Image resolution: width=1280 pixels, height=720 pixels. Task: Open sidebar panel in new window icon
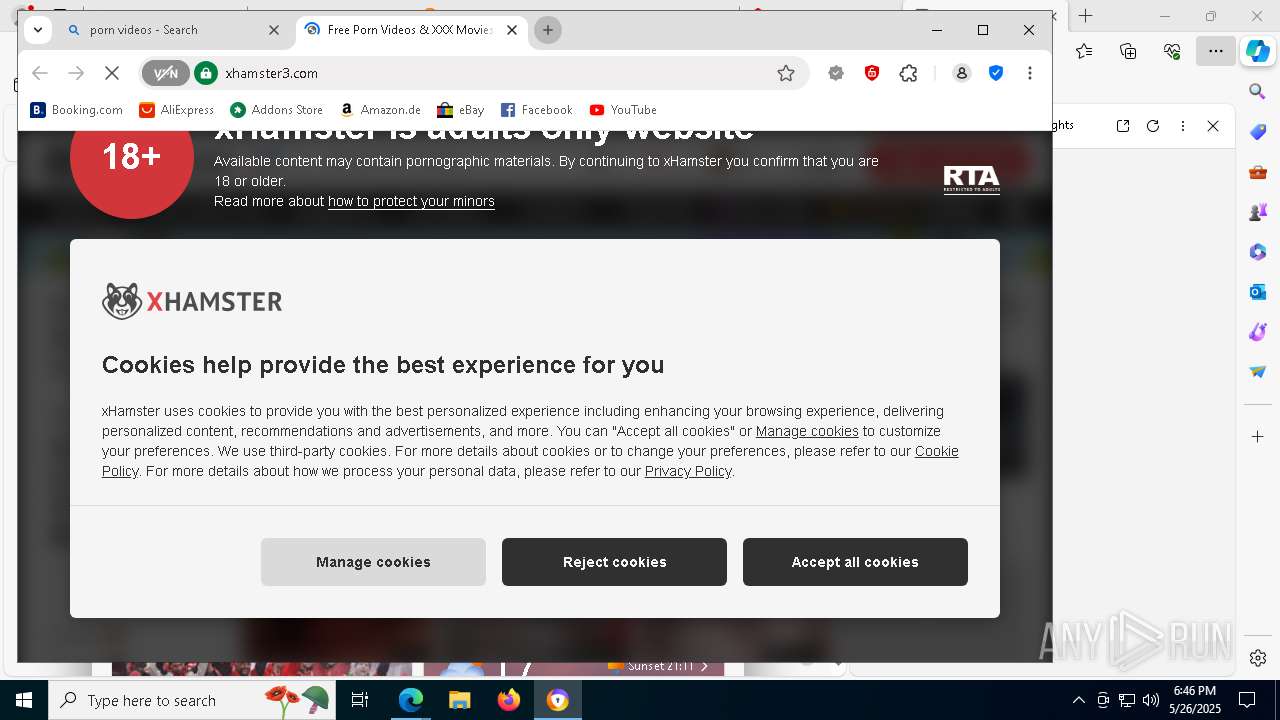[1123, 126]
